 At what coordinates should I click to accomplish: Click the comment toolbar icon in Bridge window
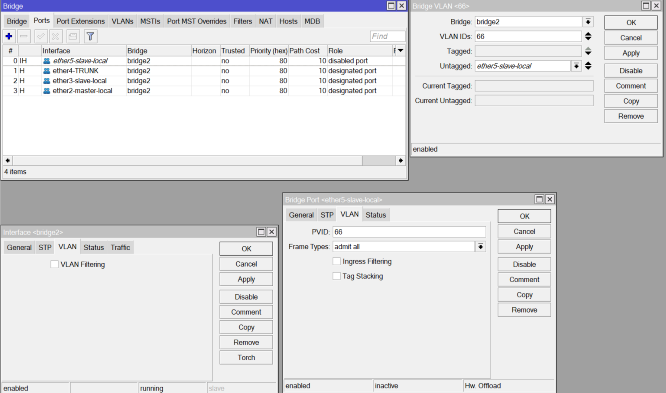pos(73,36)
